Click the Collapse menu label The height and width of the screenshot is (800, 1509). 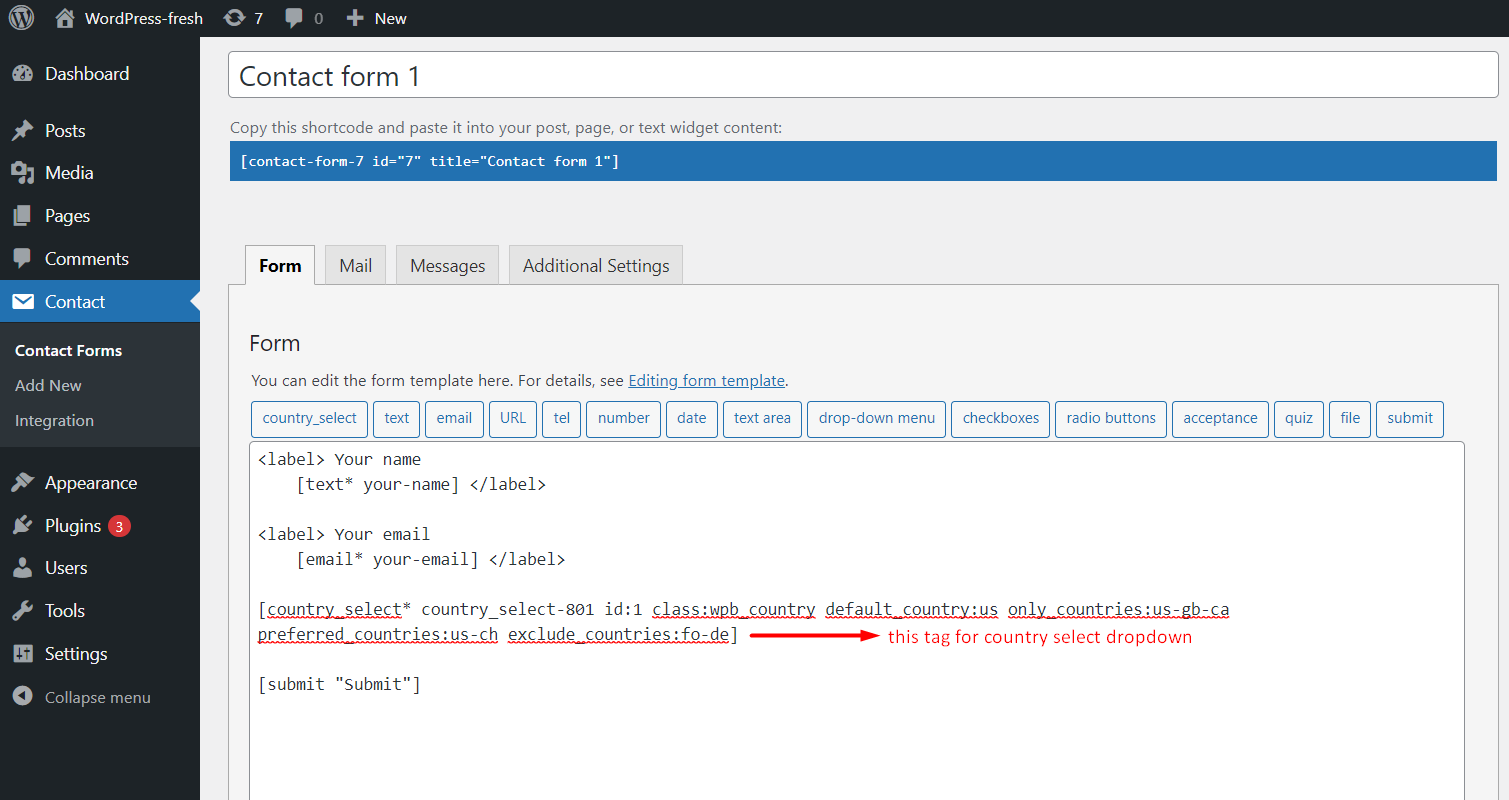[98, 697]
